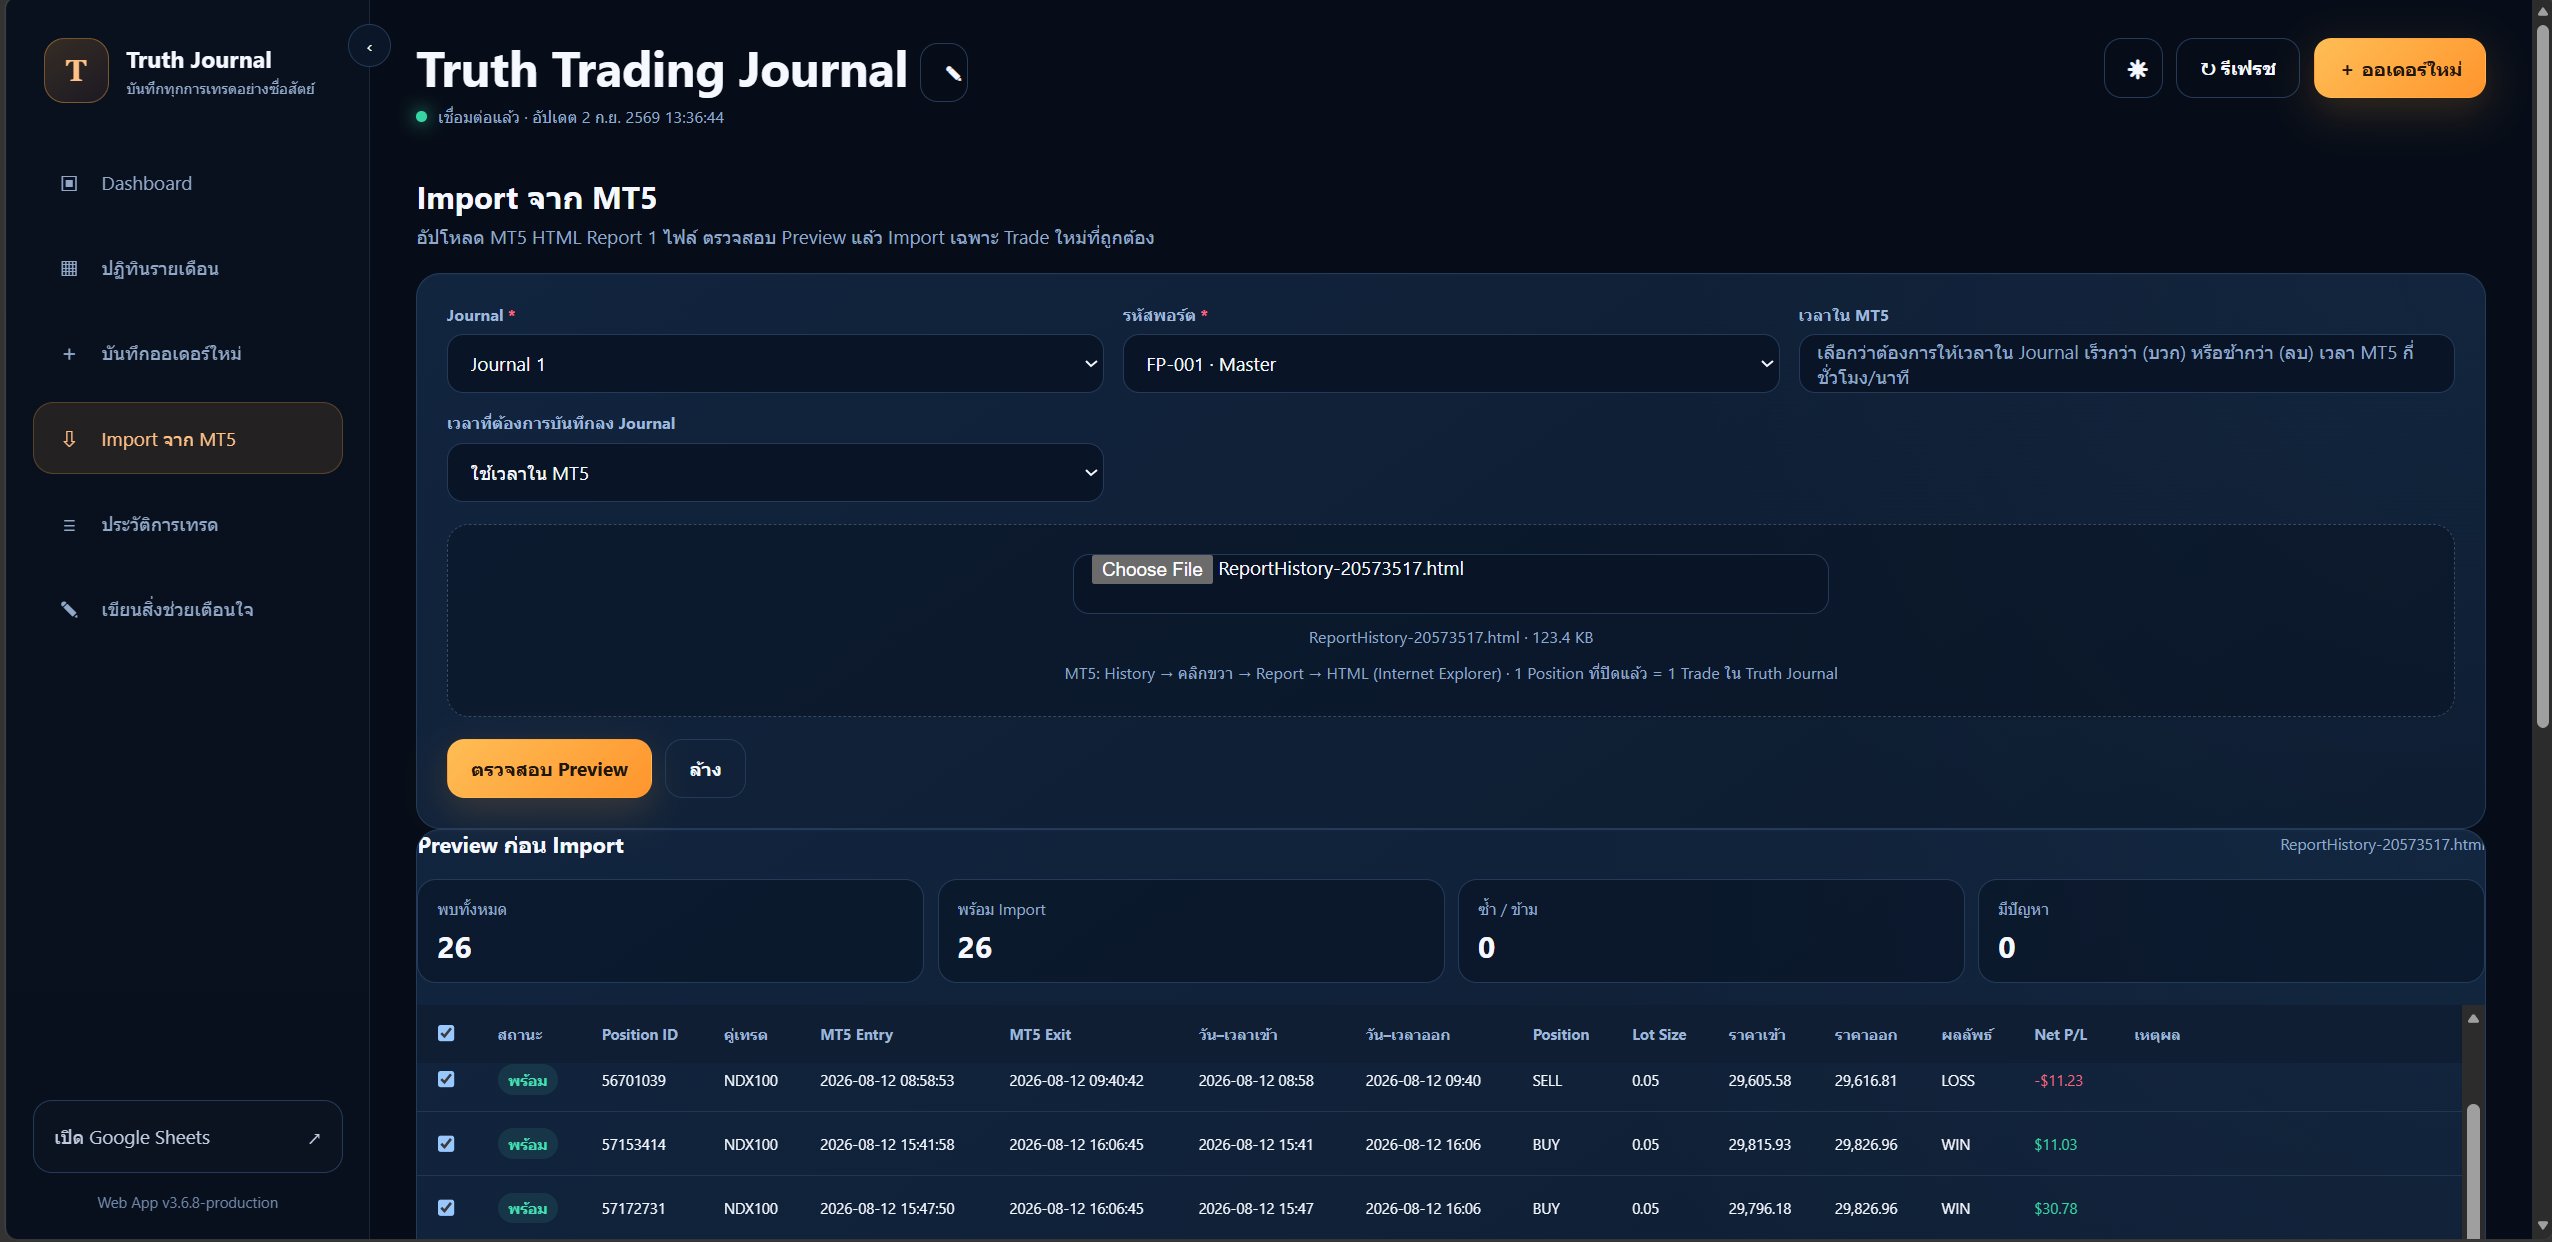The image size is (2552, 1242).
Task: Select Import จาก MT5 in the sidebar
Action: (188, 439)
